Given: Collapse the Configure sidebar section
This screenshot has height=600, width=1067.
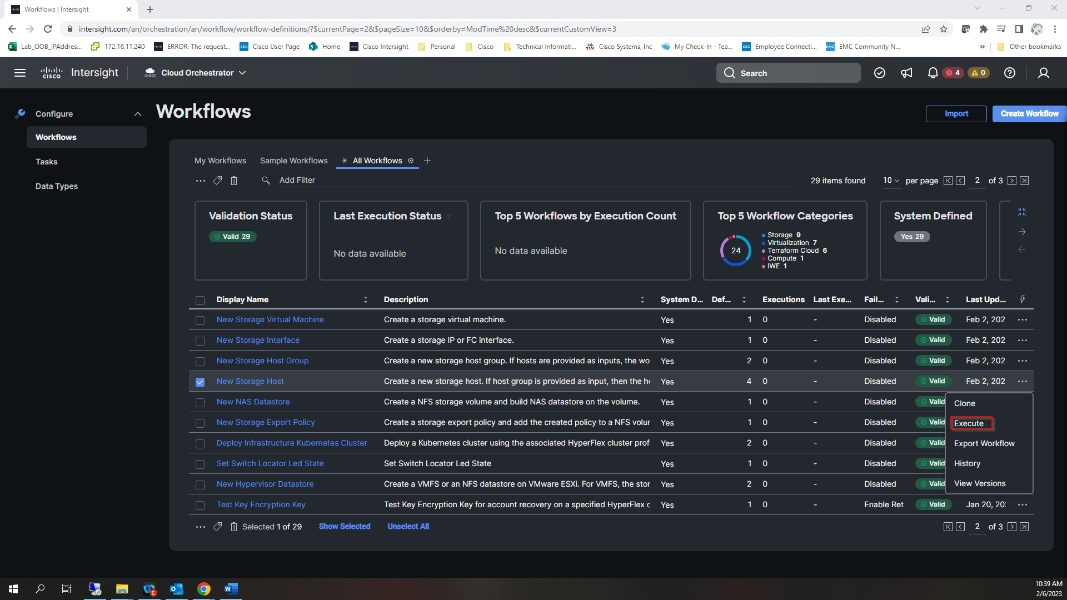Looking at the screenshot, I should (137, 114).
